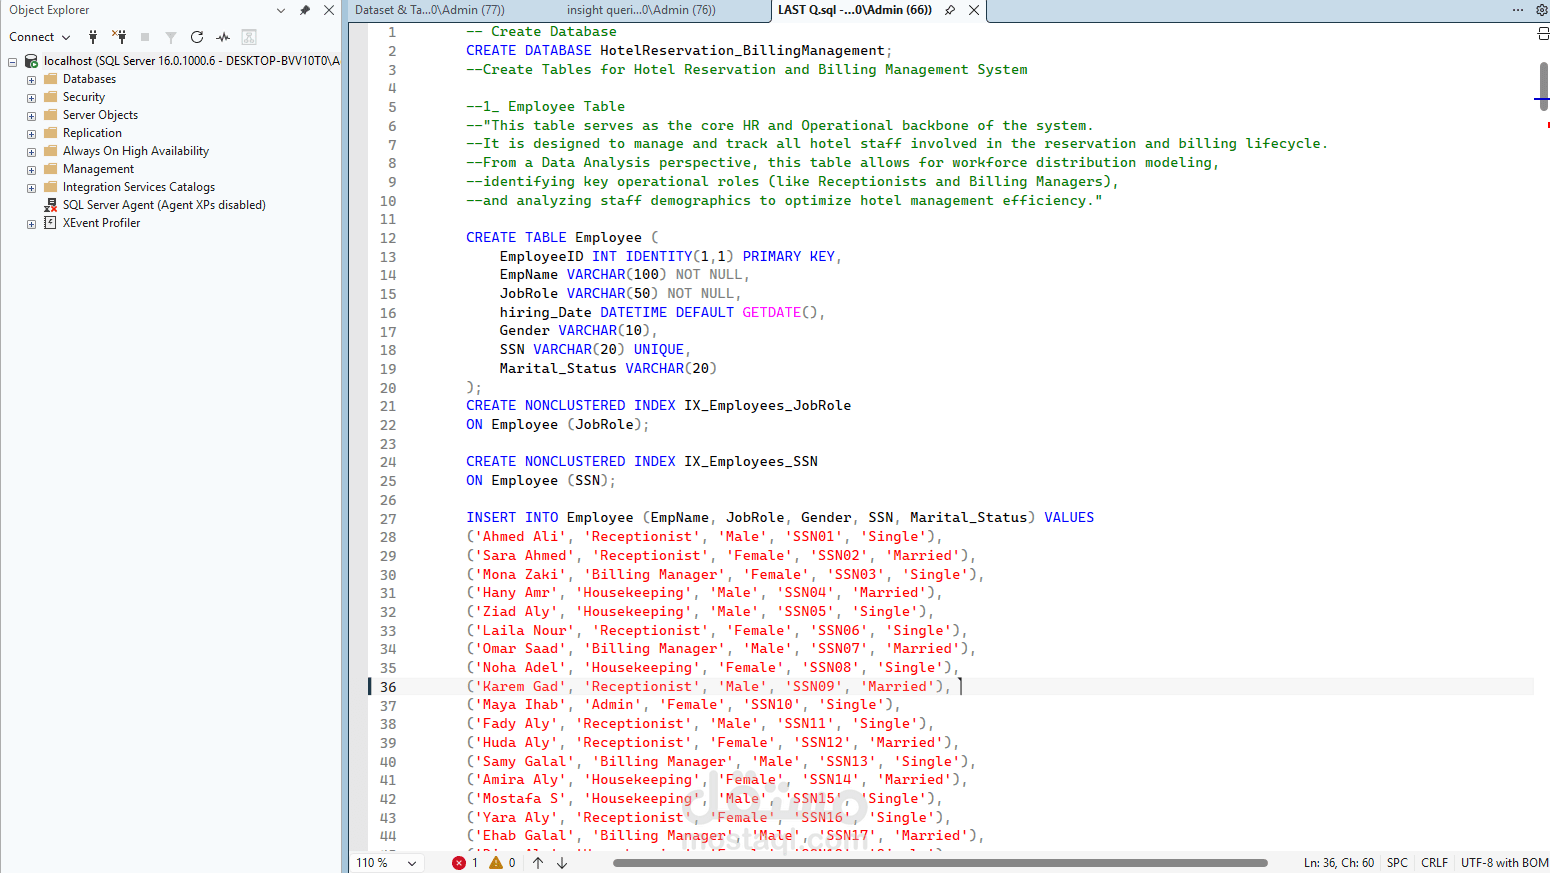Switch to the insight queri... query tab
The height and width of the screenshot is (873, 1550).
pos(641,10)
